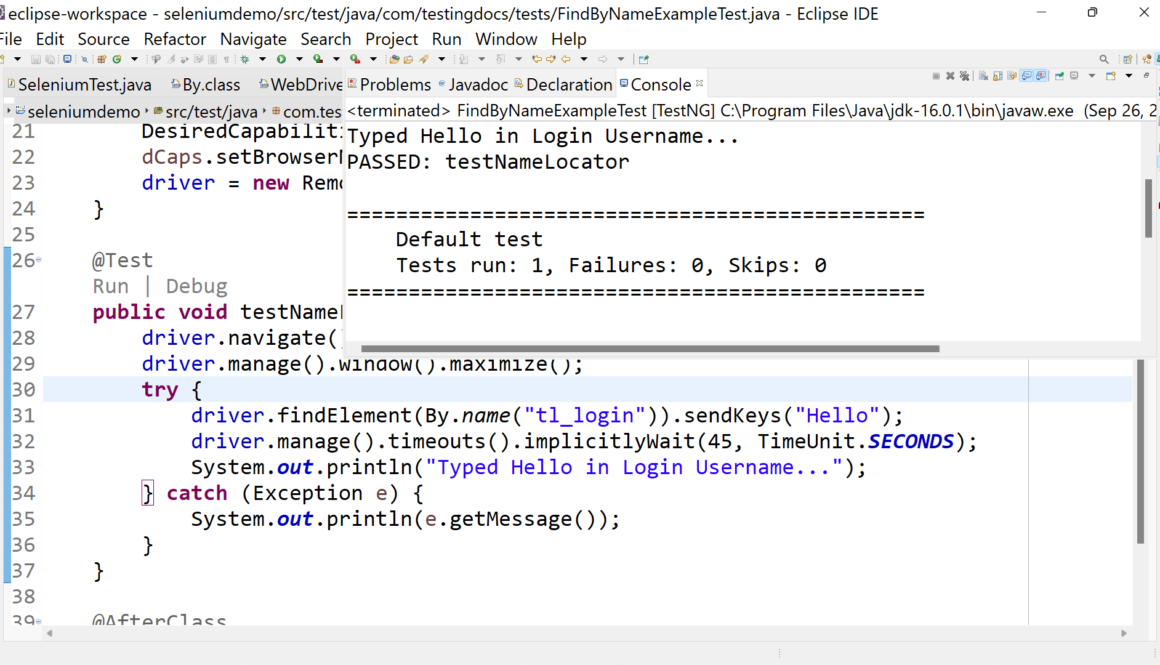Open the Source menu
The height and width of the screenshot is (665, 1160).
(104, 38)
